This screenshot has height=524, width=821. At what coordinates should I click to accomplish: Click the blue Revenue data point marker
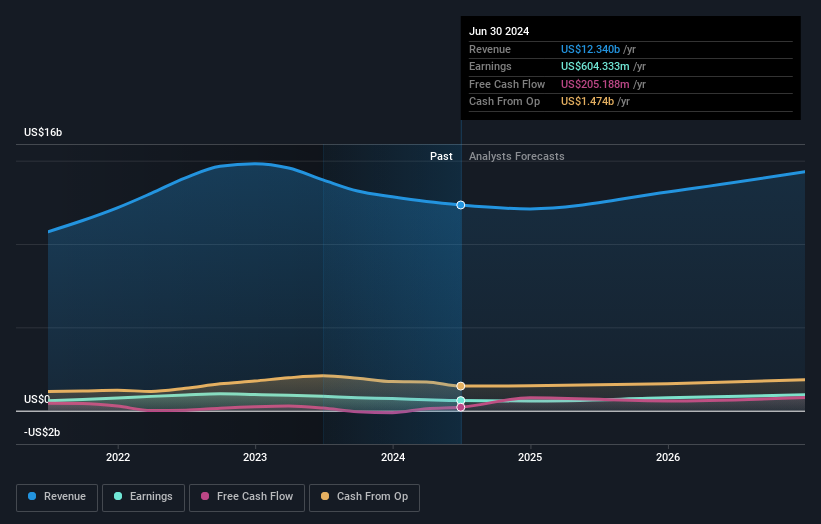tap(461, 205)
